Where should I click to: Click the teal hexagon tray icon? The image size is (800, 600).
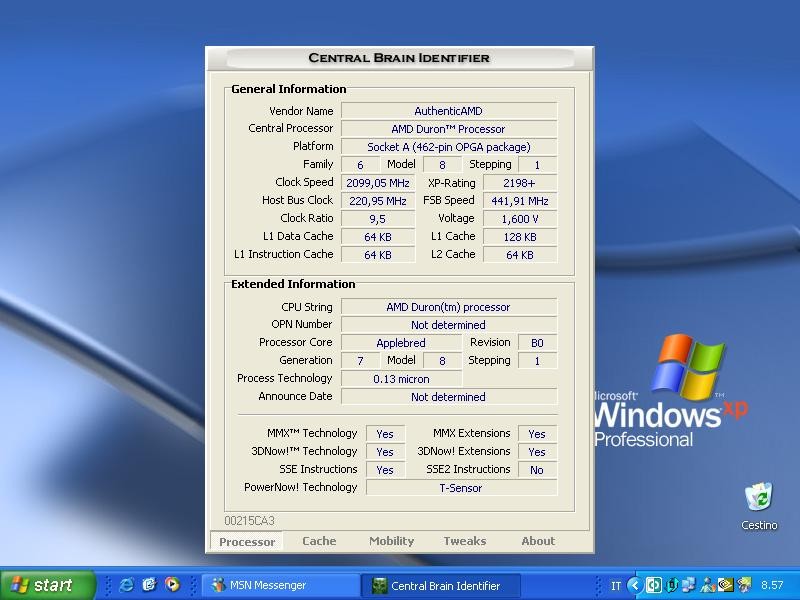point(672,585)
